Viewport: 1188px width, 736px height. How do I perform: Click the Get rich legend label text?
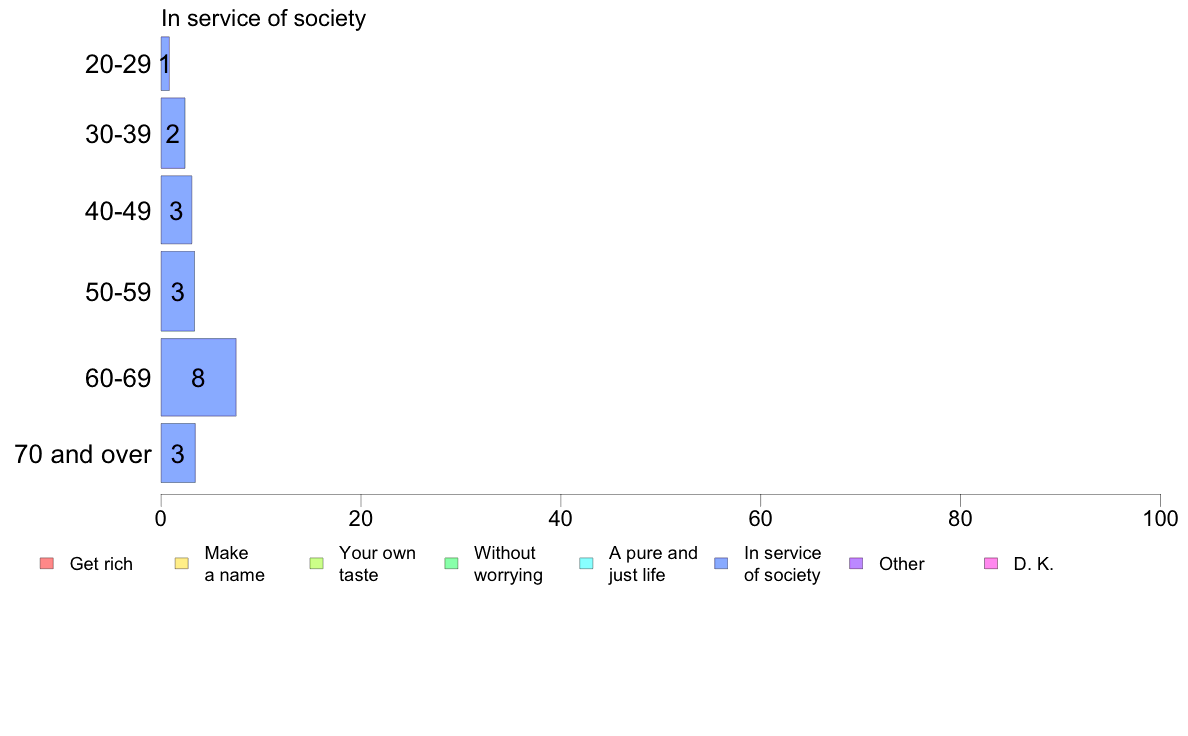click(101, 564)
